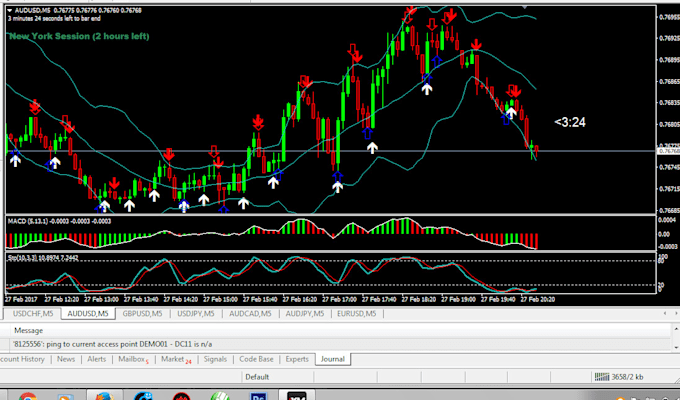Open the Alerts tab in the terminal
The height and width of the screenshot is (400, 680).
coord(96,359)
